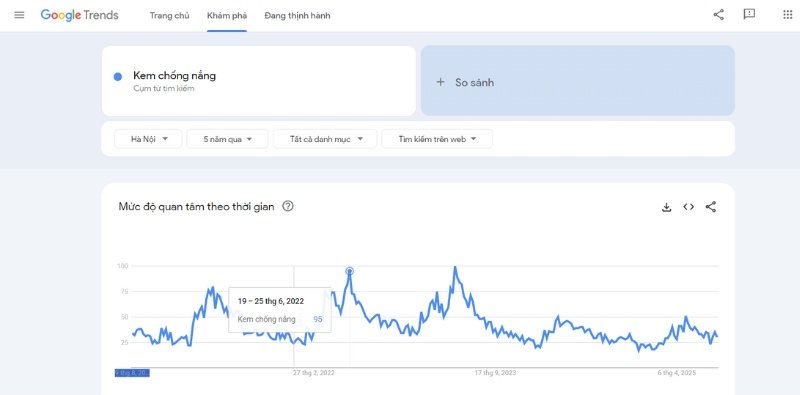Open the 5 năm qua time range dropdown
800x395 pixels.
click(227, 139)
